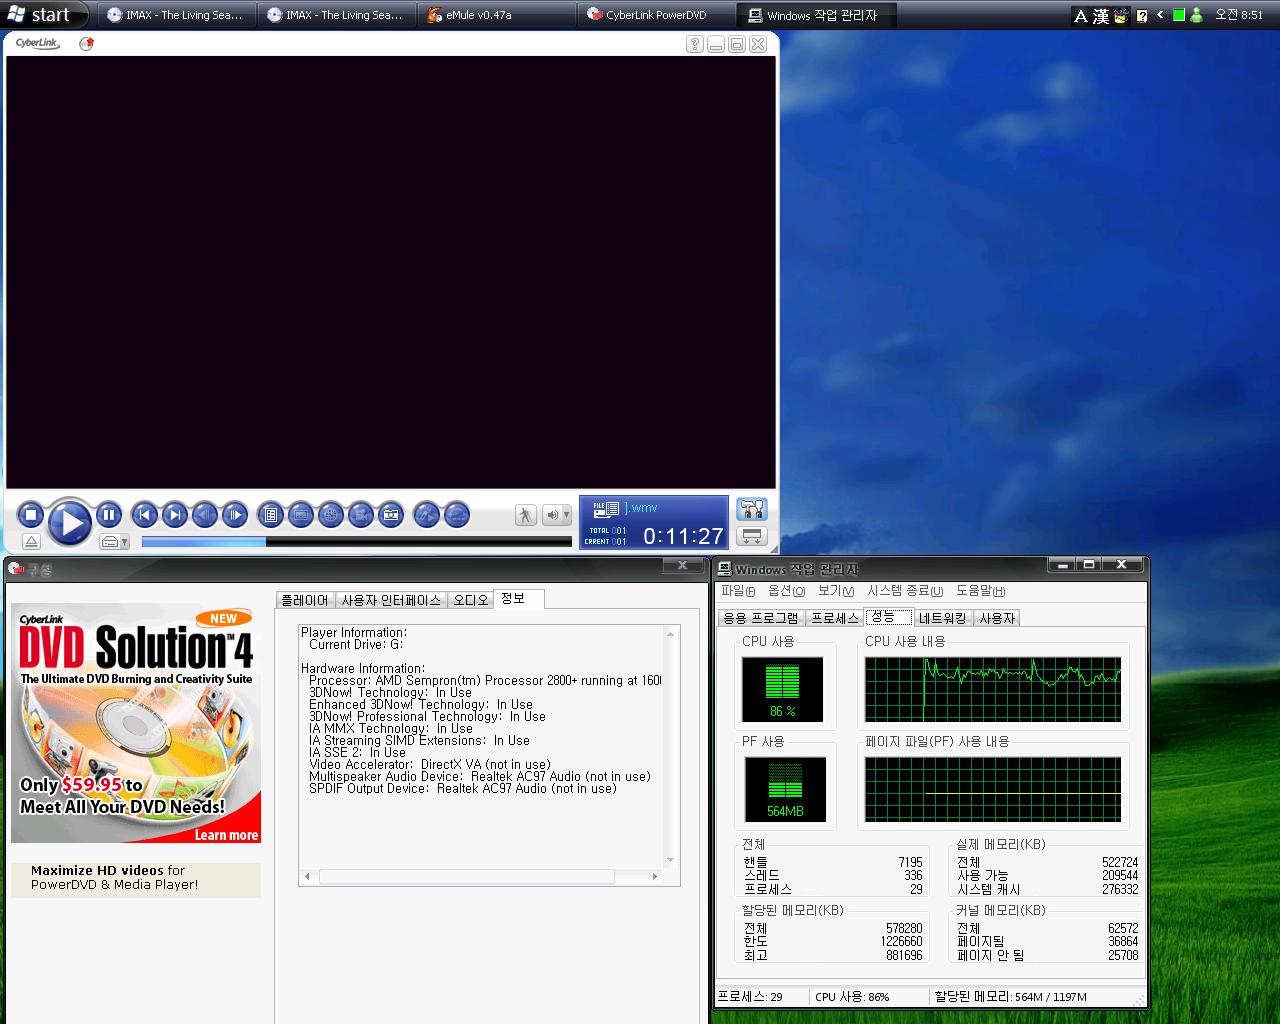
Task: Click the CPU usage history graph
Action: 993,689
